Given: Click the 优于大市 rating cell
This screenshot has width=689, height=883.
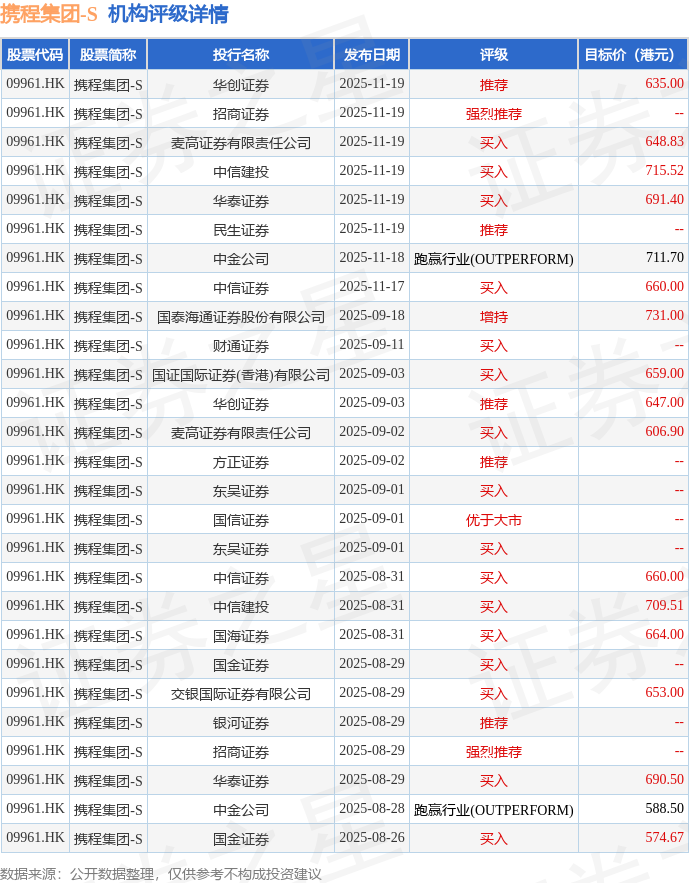Looking at the screenshot, I should 494,520.
